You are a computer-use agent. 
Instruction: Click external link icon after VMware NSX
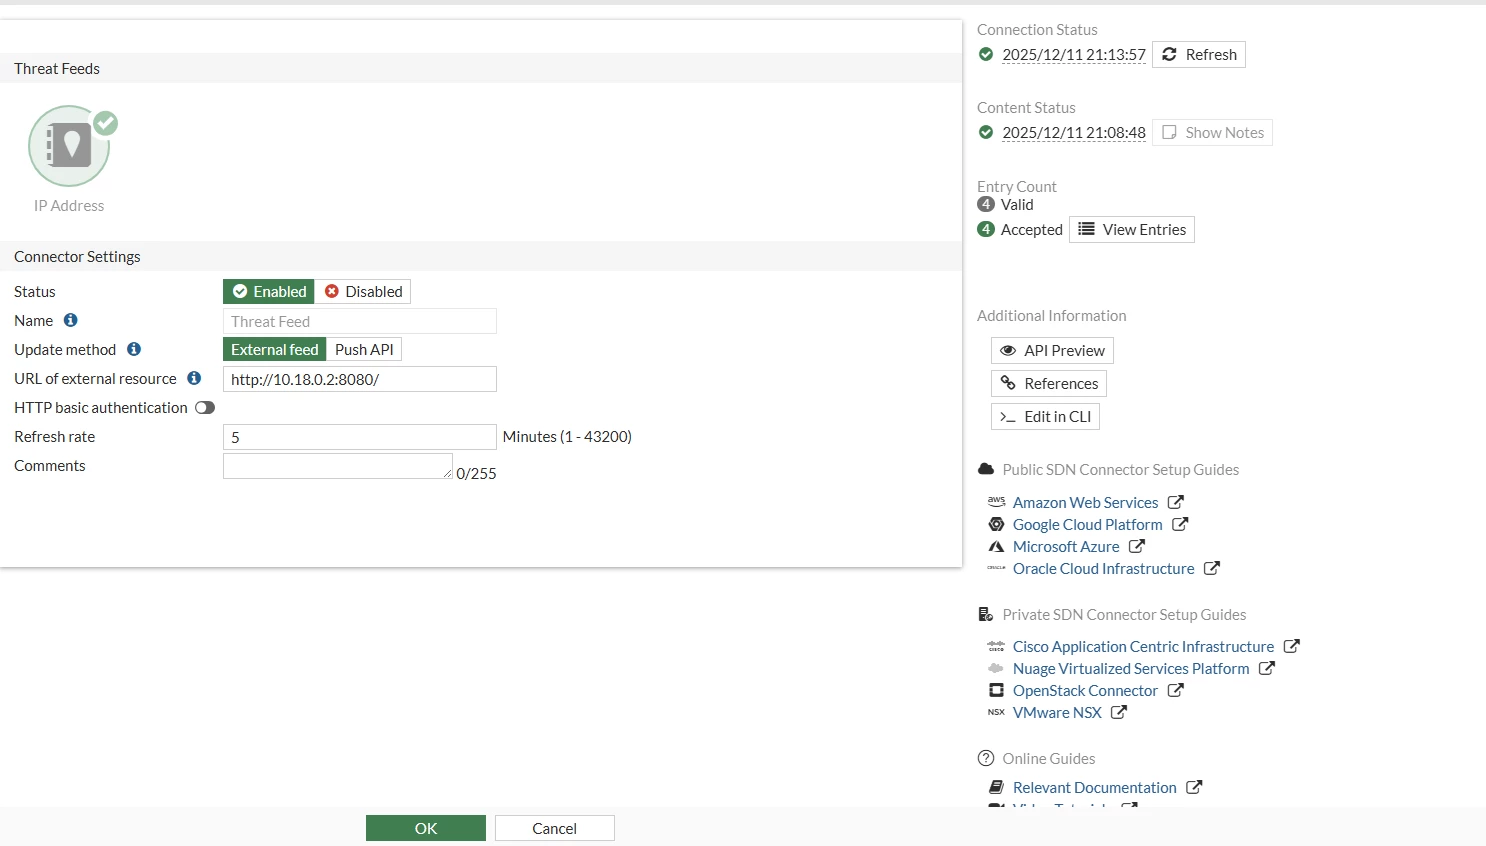[1119, 712]
